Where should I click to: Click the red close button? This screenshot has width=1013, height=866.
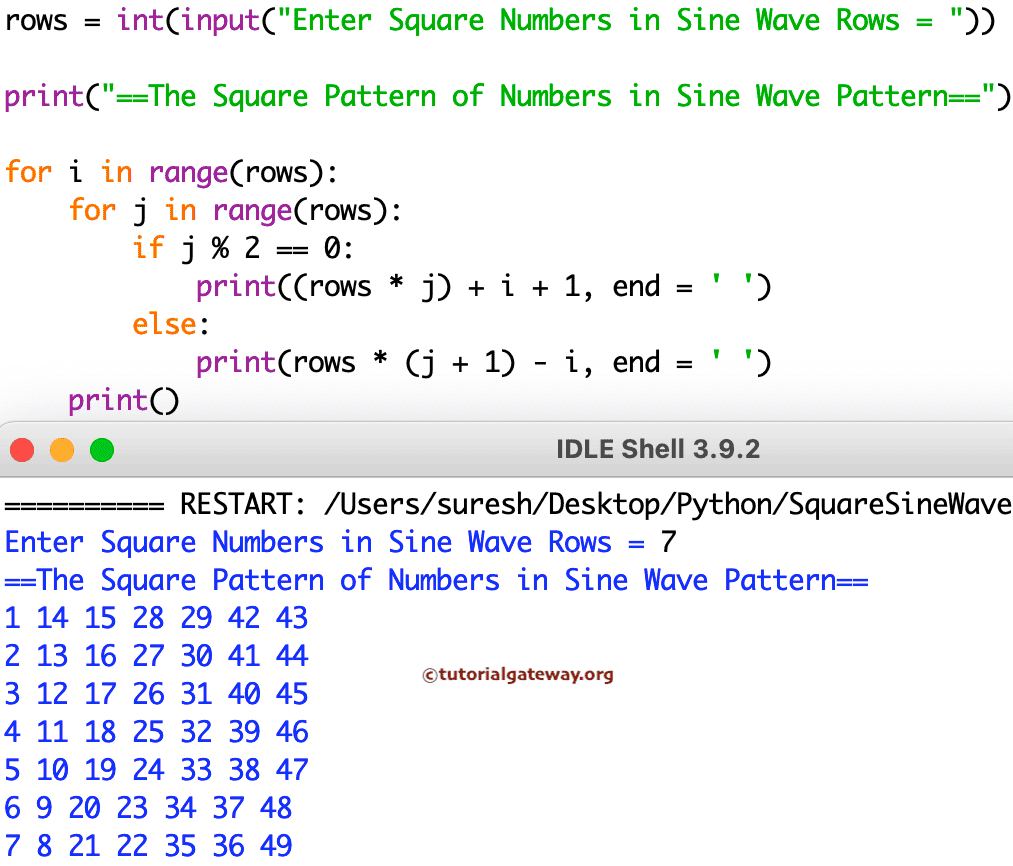tap(21, 449)
